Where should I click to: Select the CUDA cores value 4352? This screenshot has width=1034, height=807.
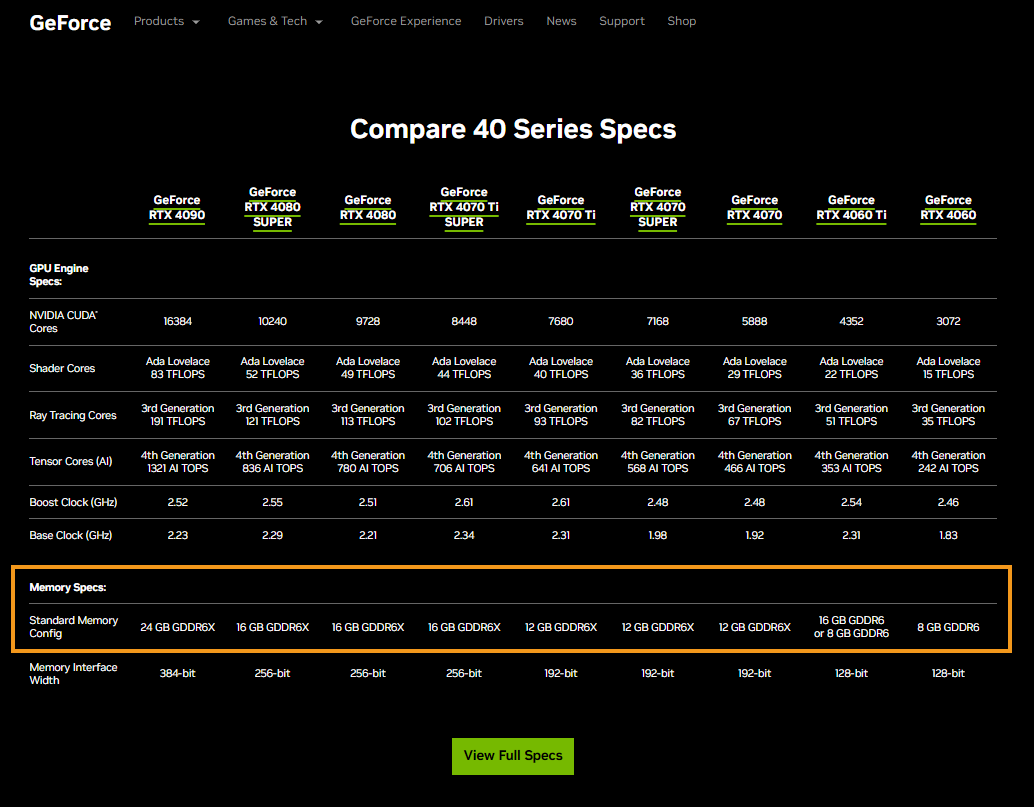[851, 321]
